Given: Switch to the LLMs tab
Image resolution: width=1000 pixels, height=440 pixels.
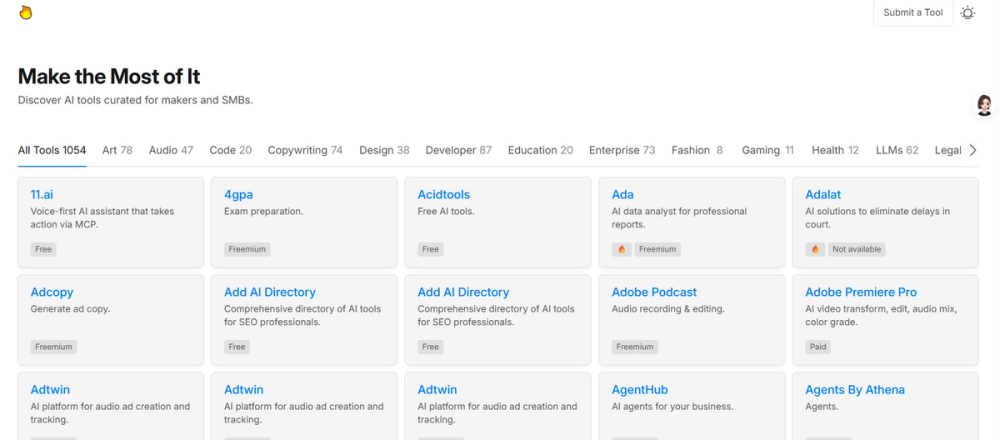Looking at the screenshot, I should pos(897,150).
